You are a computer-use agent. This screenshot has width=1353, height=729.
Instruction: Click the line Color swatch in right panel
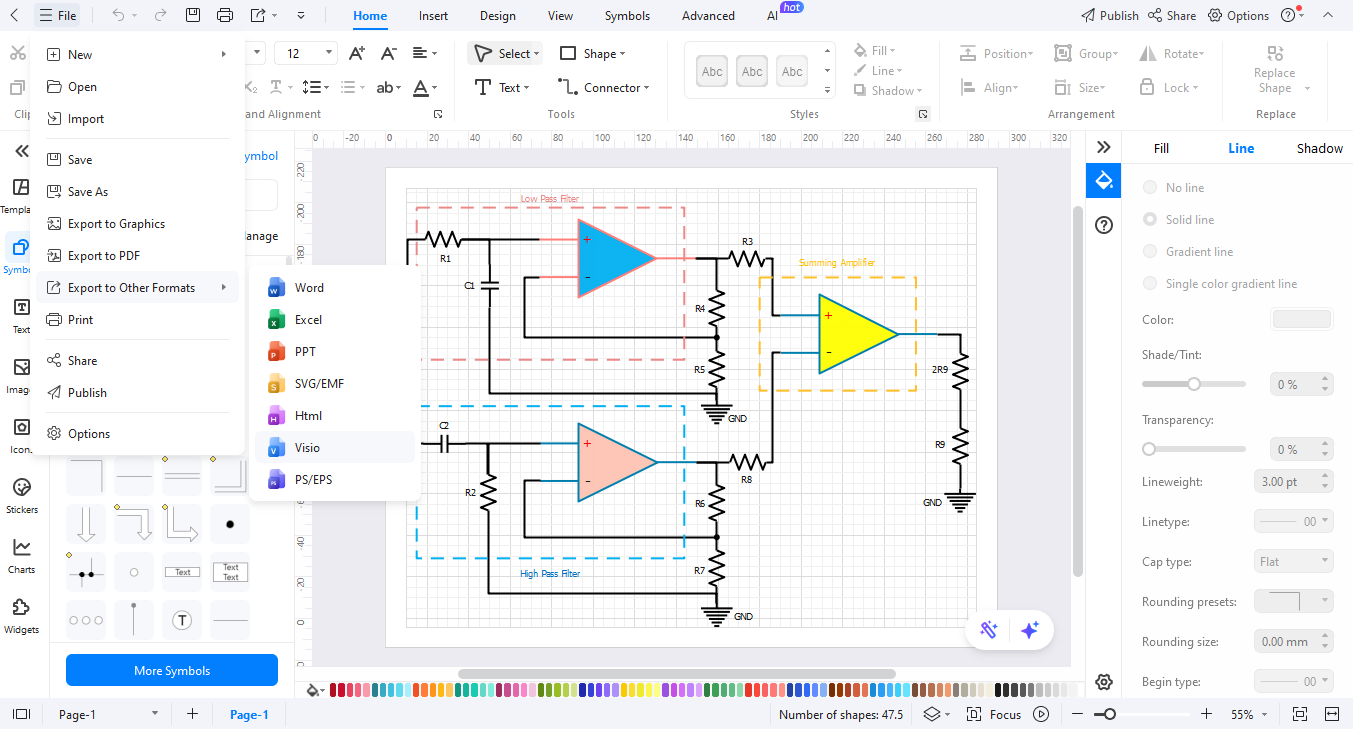point(1301,320)
